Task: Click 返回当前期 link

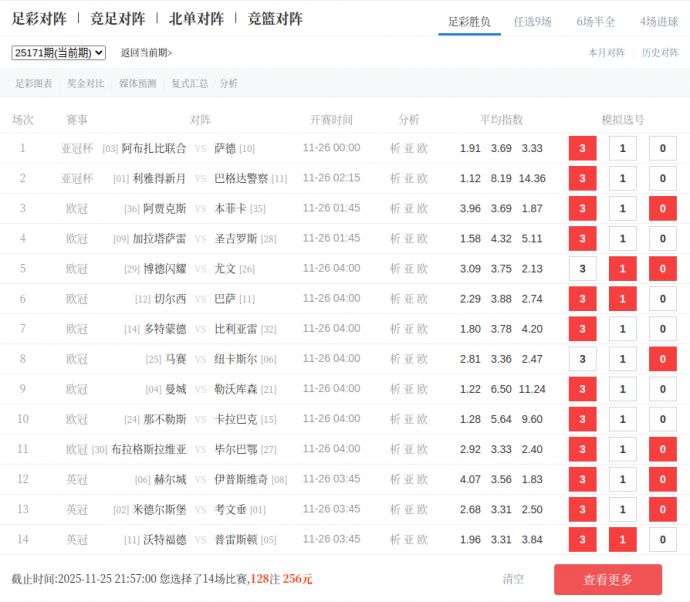Action: tap(146, 53)
